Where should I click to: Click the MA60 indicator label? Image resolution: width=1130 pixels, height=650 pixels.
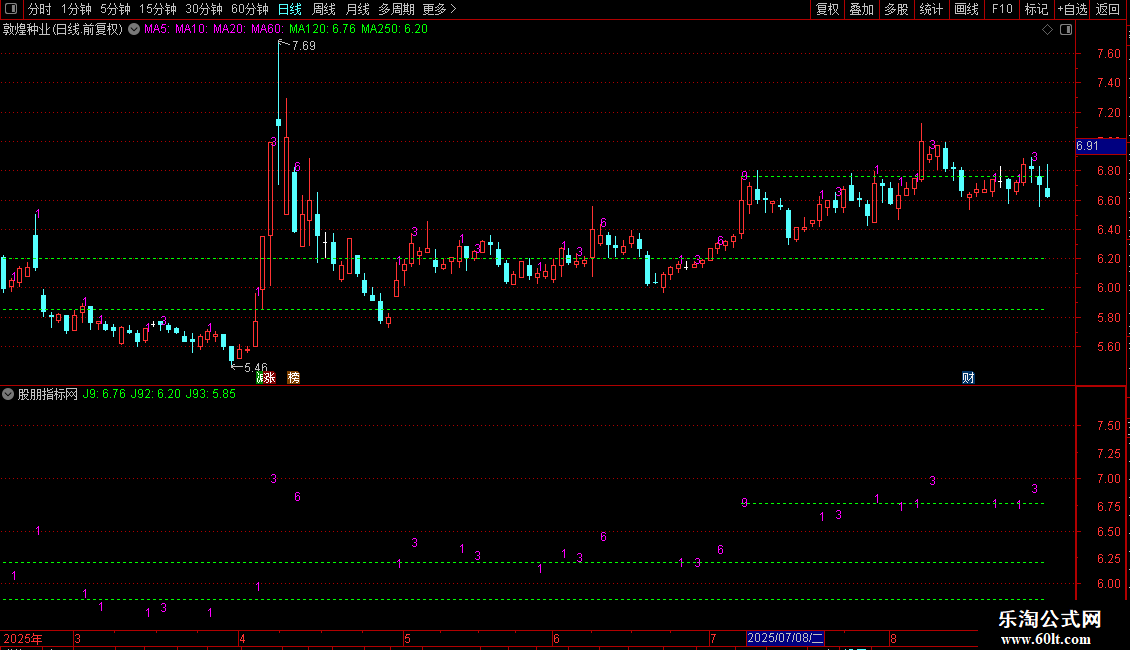[x=267, y=29]
